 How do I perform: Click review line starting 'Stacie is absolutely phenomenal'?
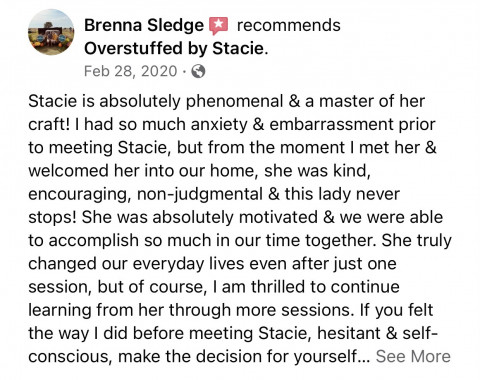(x=227, y=101)
